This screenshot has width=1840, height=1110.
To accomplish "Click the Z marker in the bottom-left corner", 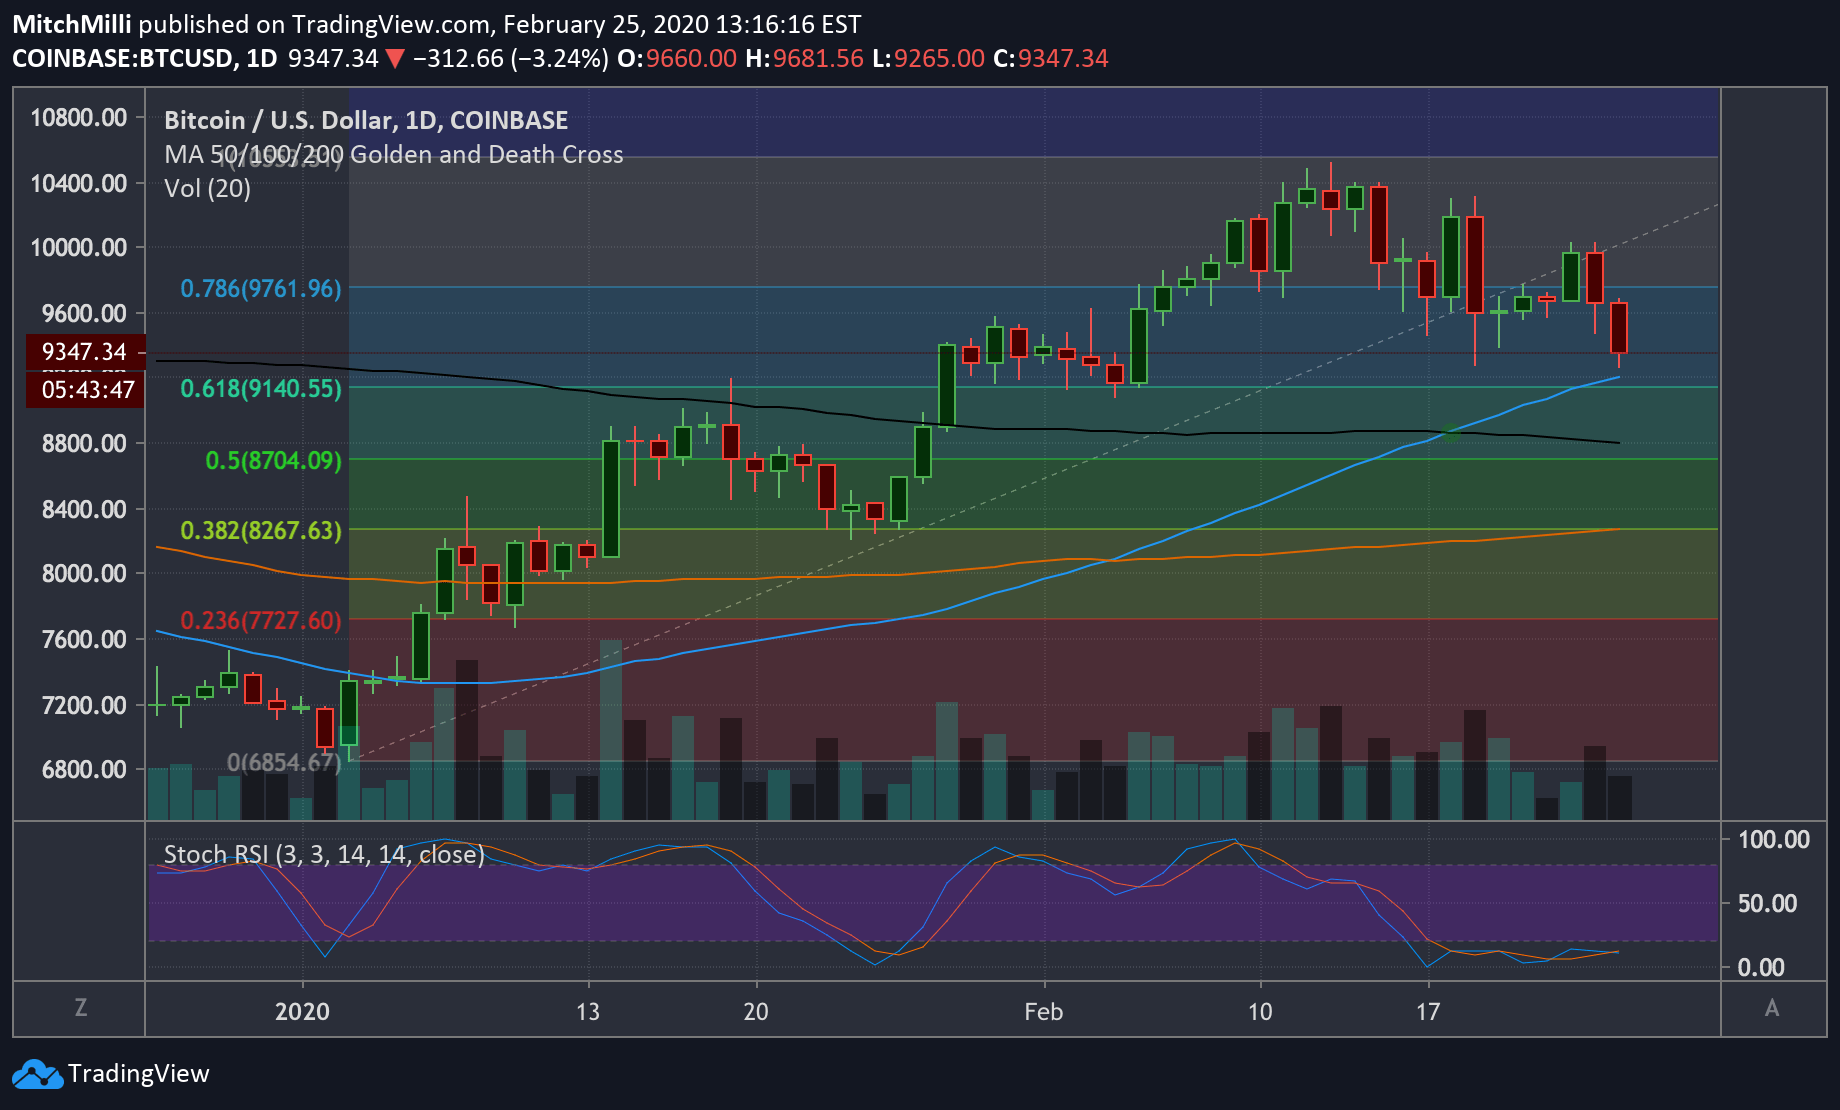I will pos(80,1011).
